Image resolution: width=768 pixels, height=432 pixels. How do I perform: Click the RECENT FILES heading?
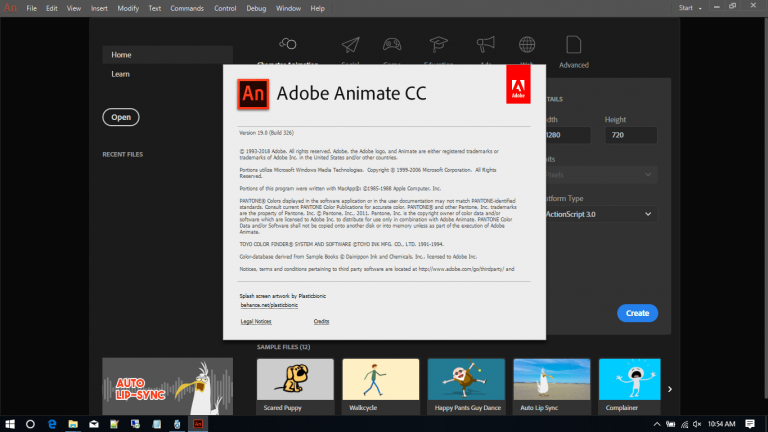click(122, 154)
